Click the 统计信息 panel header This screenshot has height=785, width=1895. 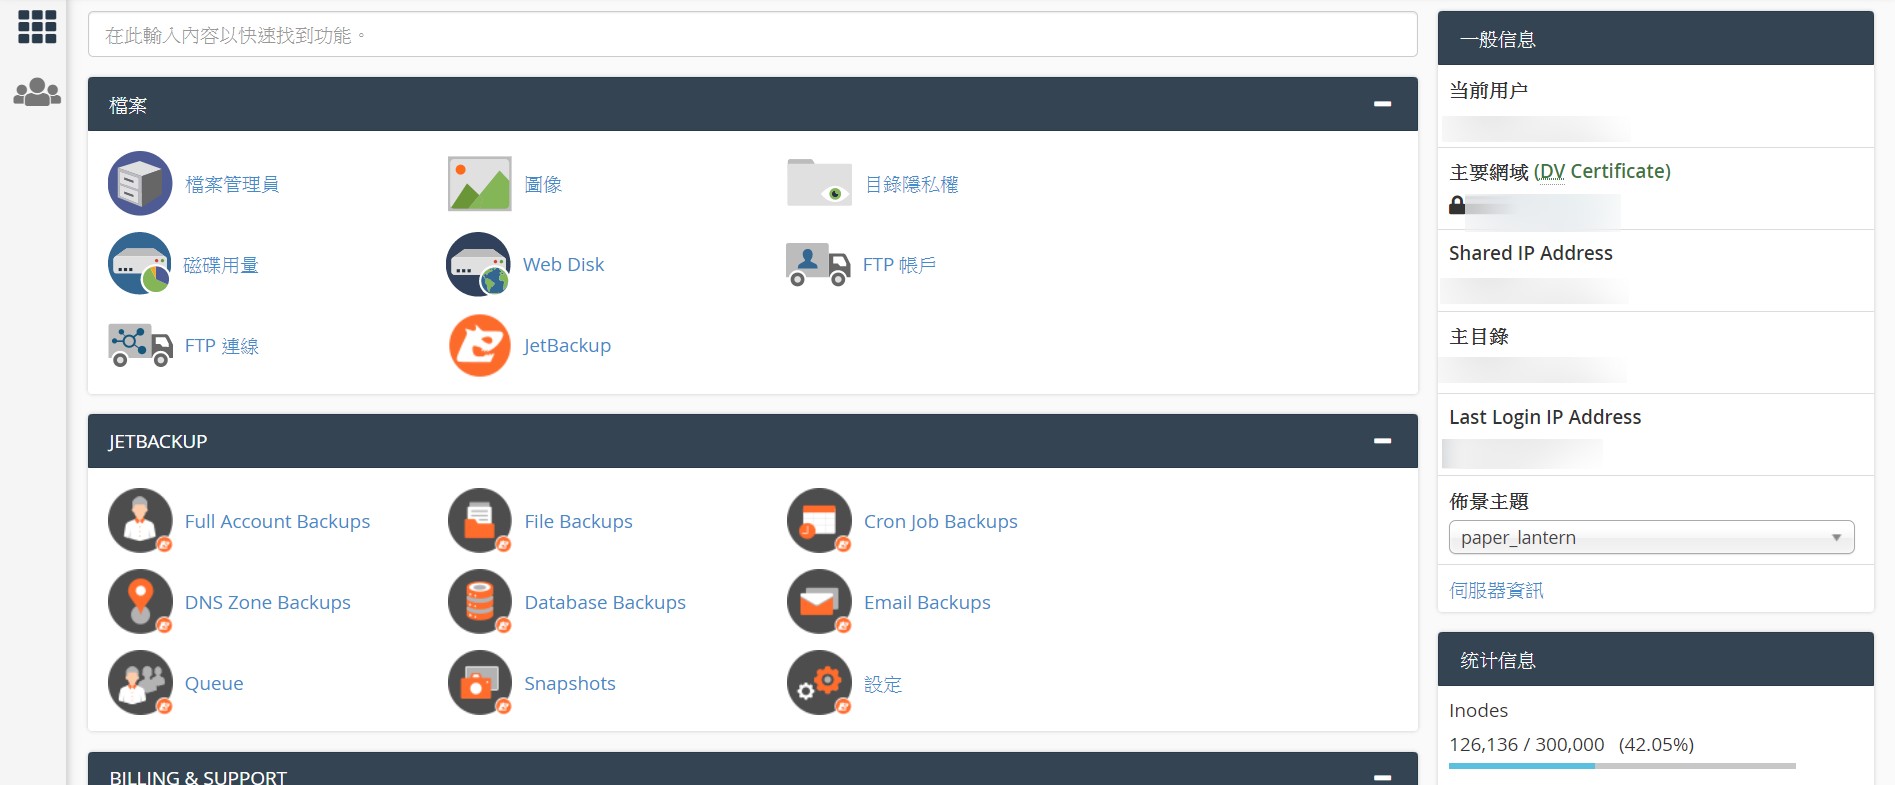tap(1656, 659)
